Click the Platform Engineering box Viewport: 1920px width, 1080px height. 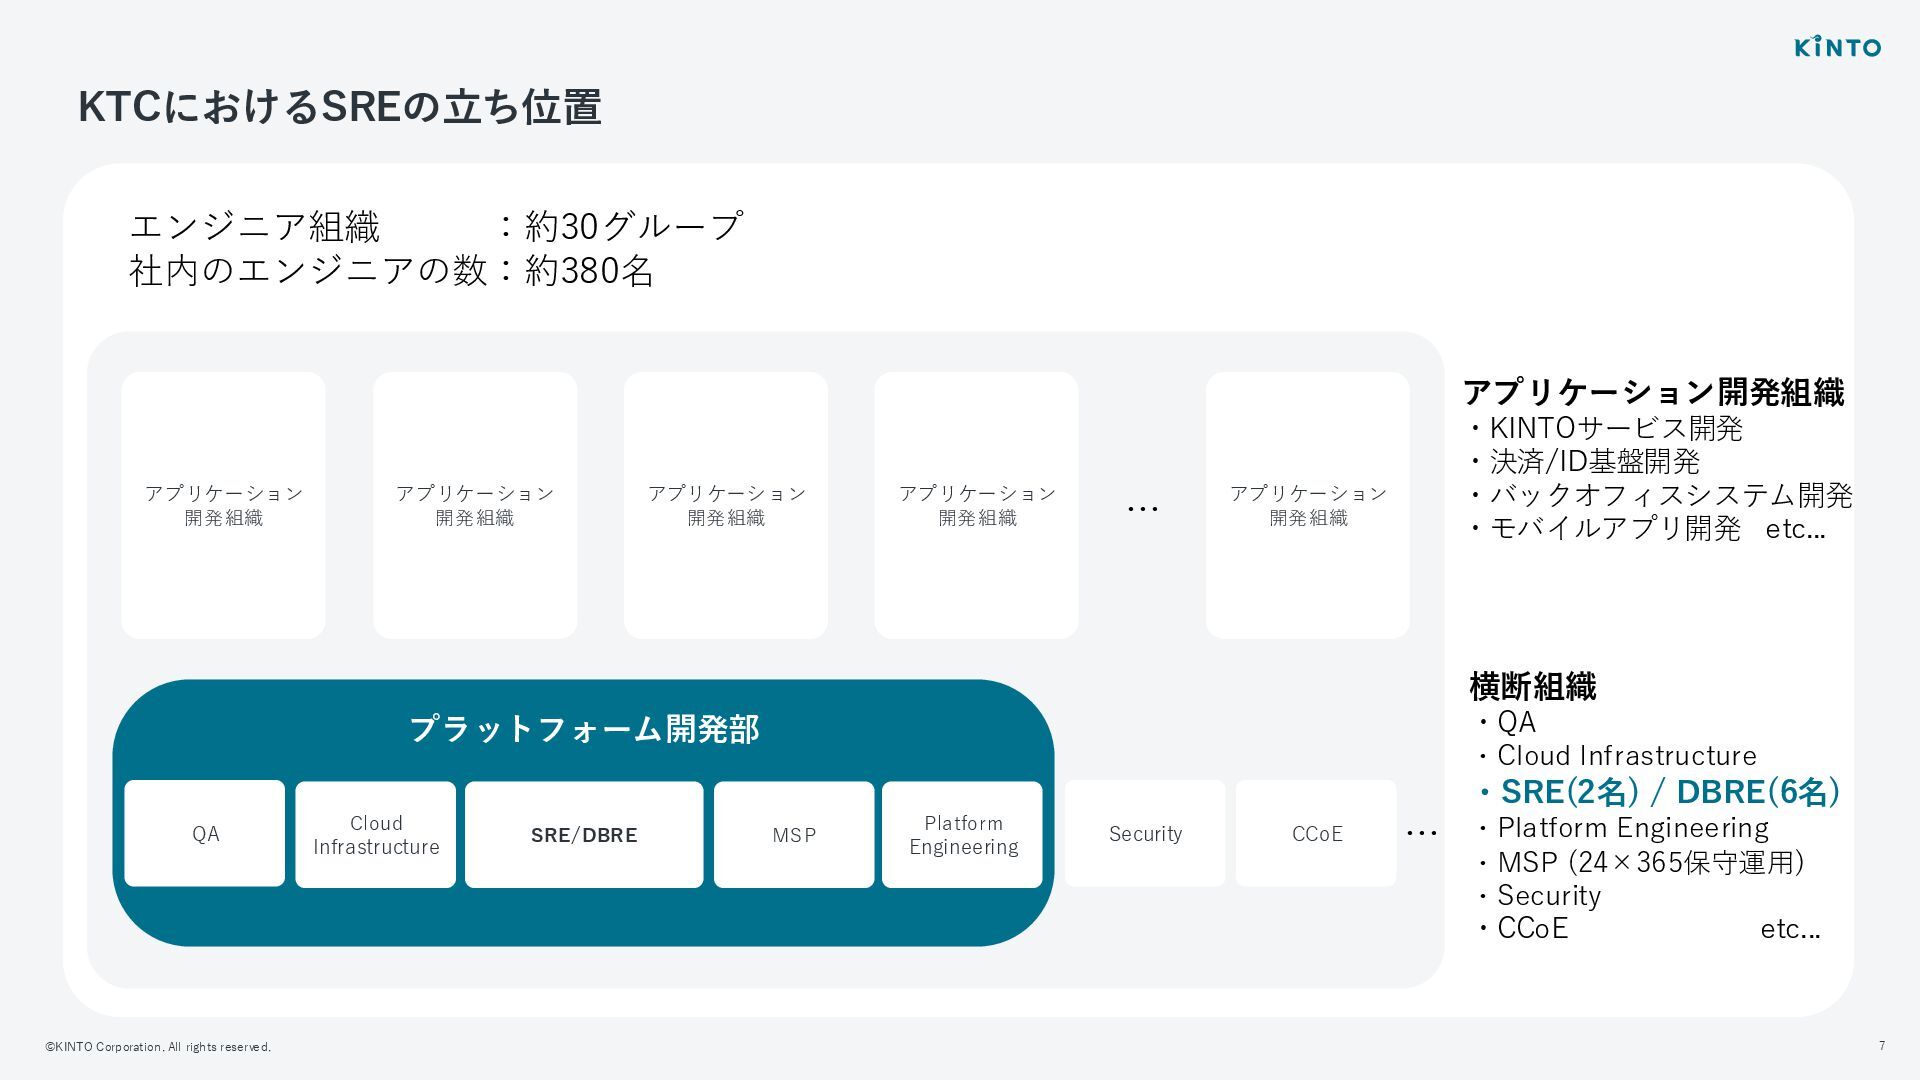(962, 835)
